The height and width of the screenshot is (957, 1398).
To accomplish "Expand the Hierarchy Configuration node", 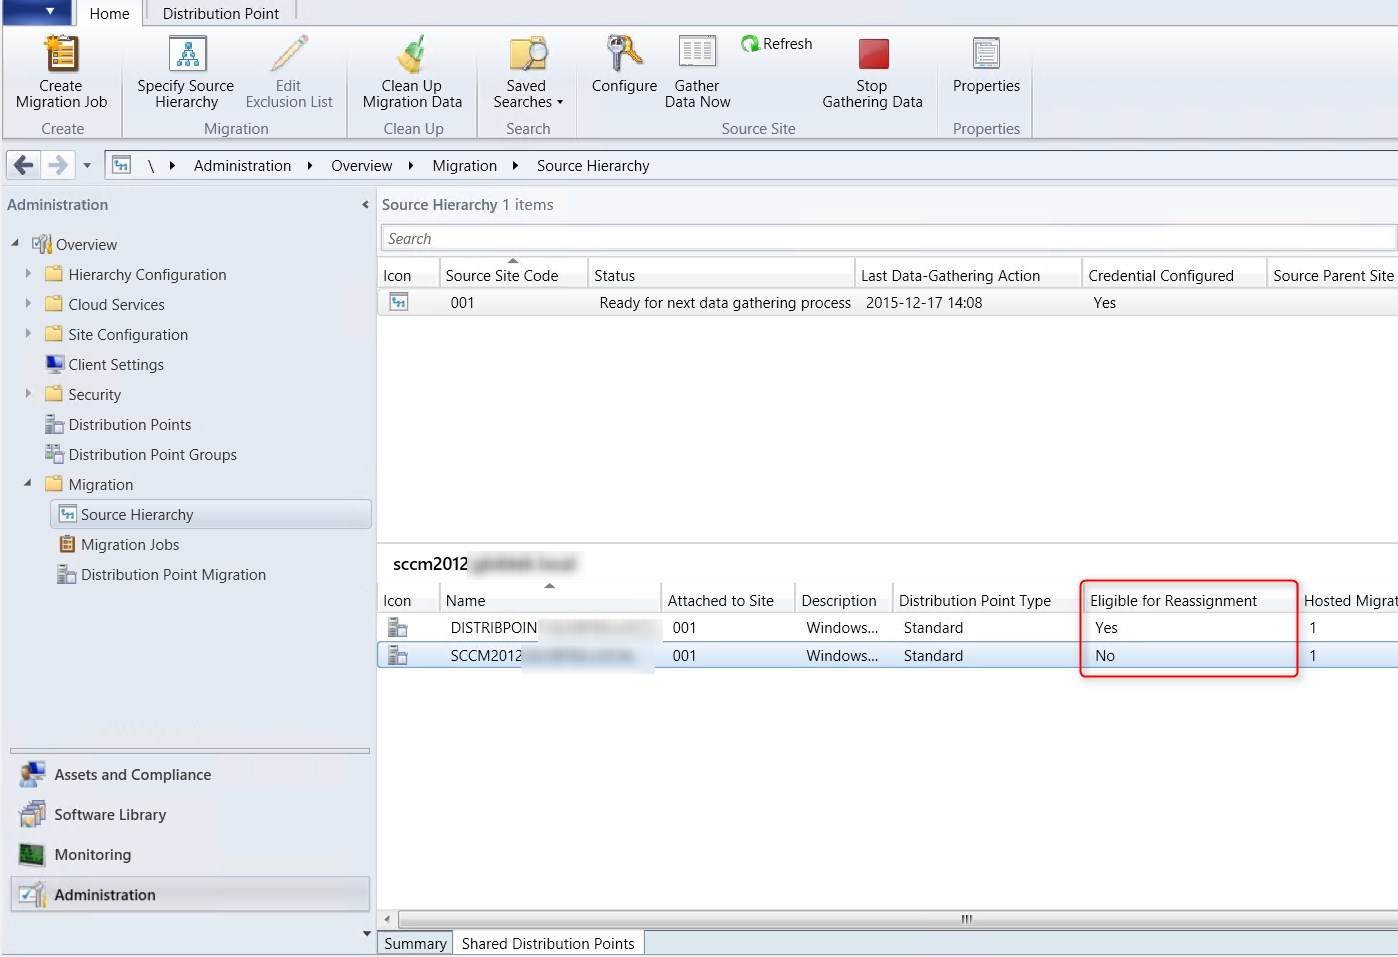I will point(27,274).
